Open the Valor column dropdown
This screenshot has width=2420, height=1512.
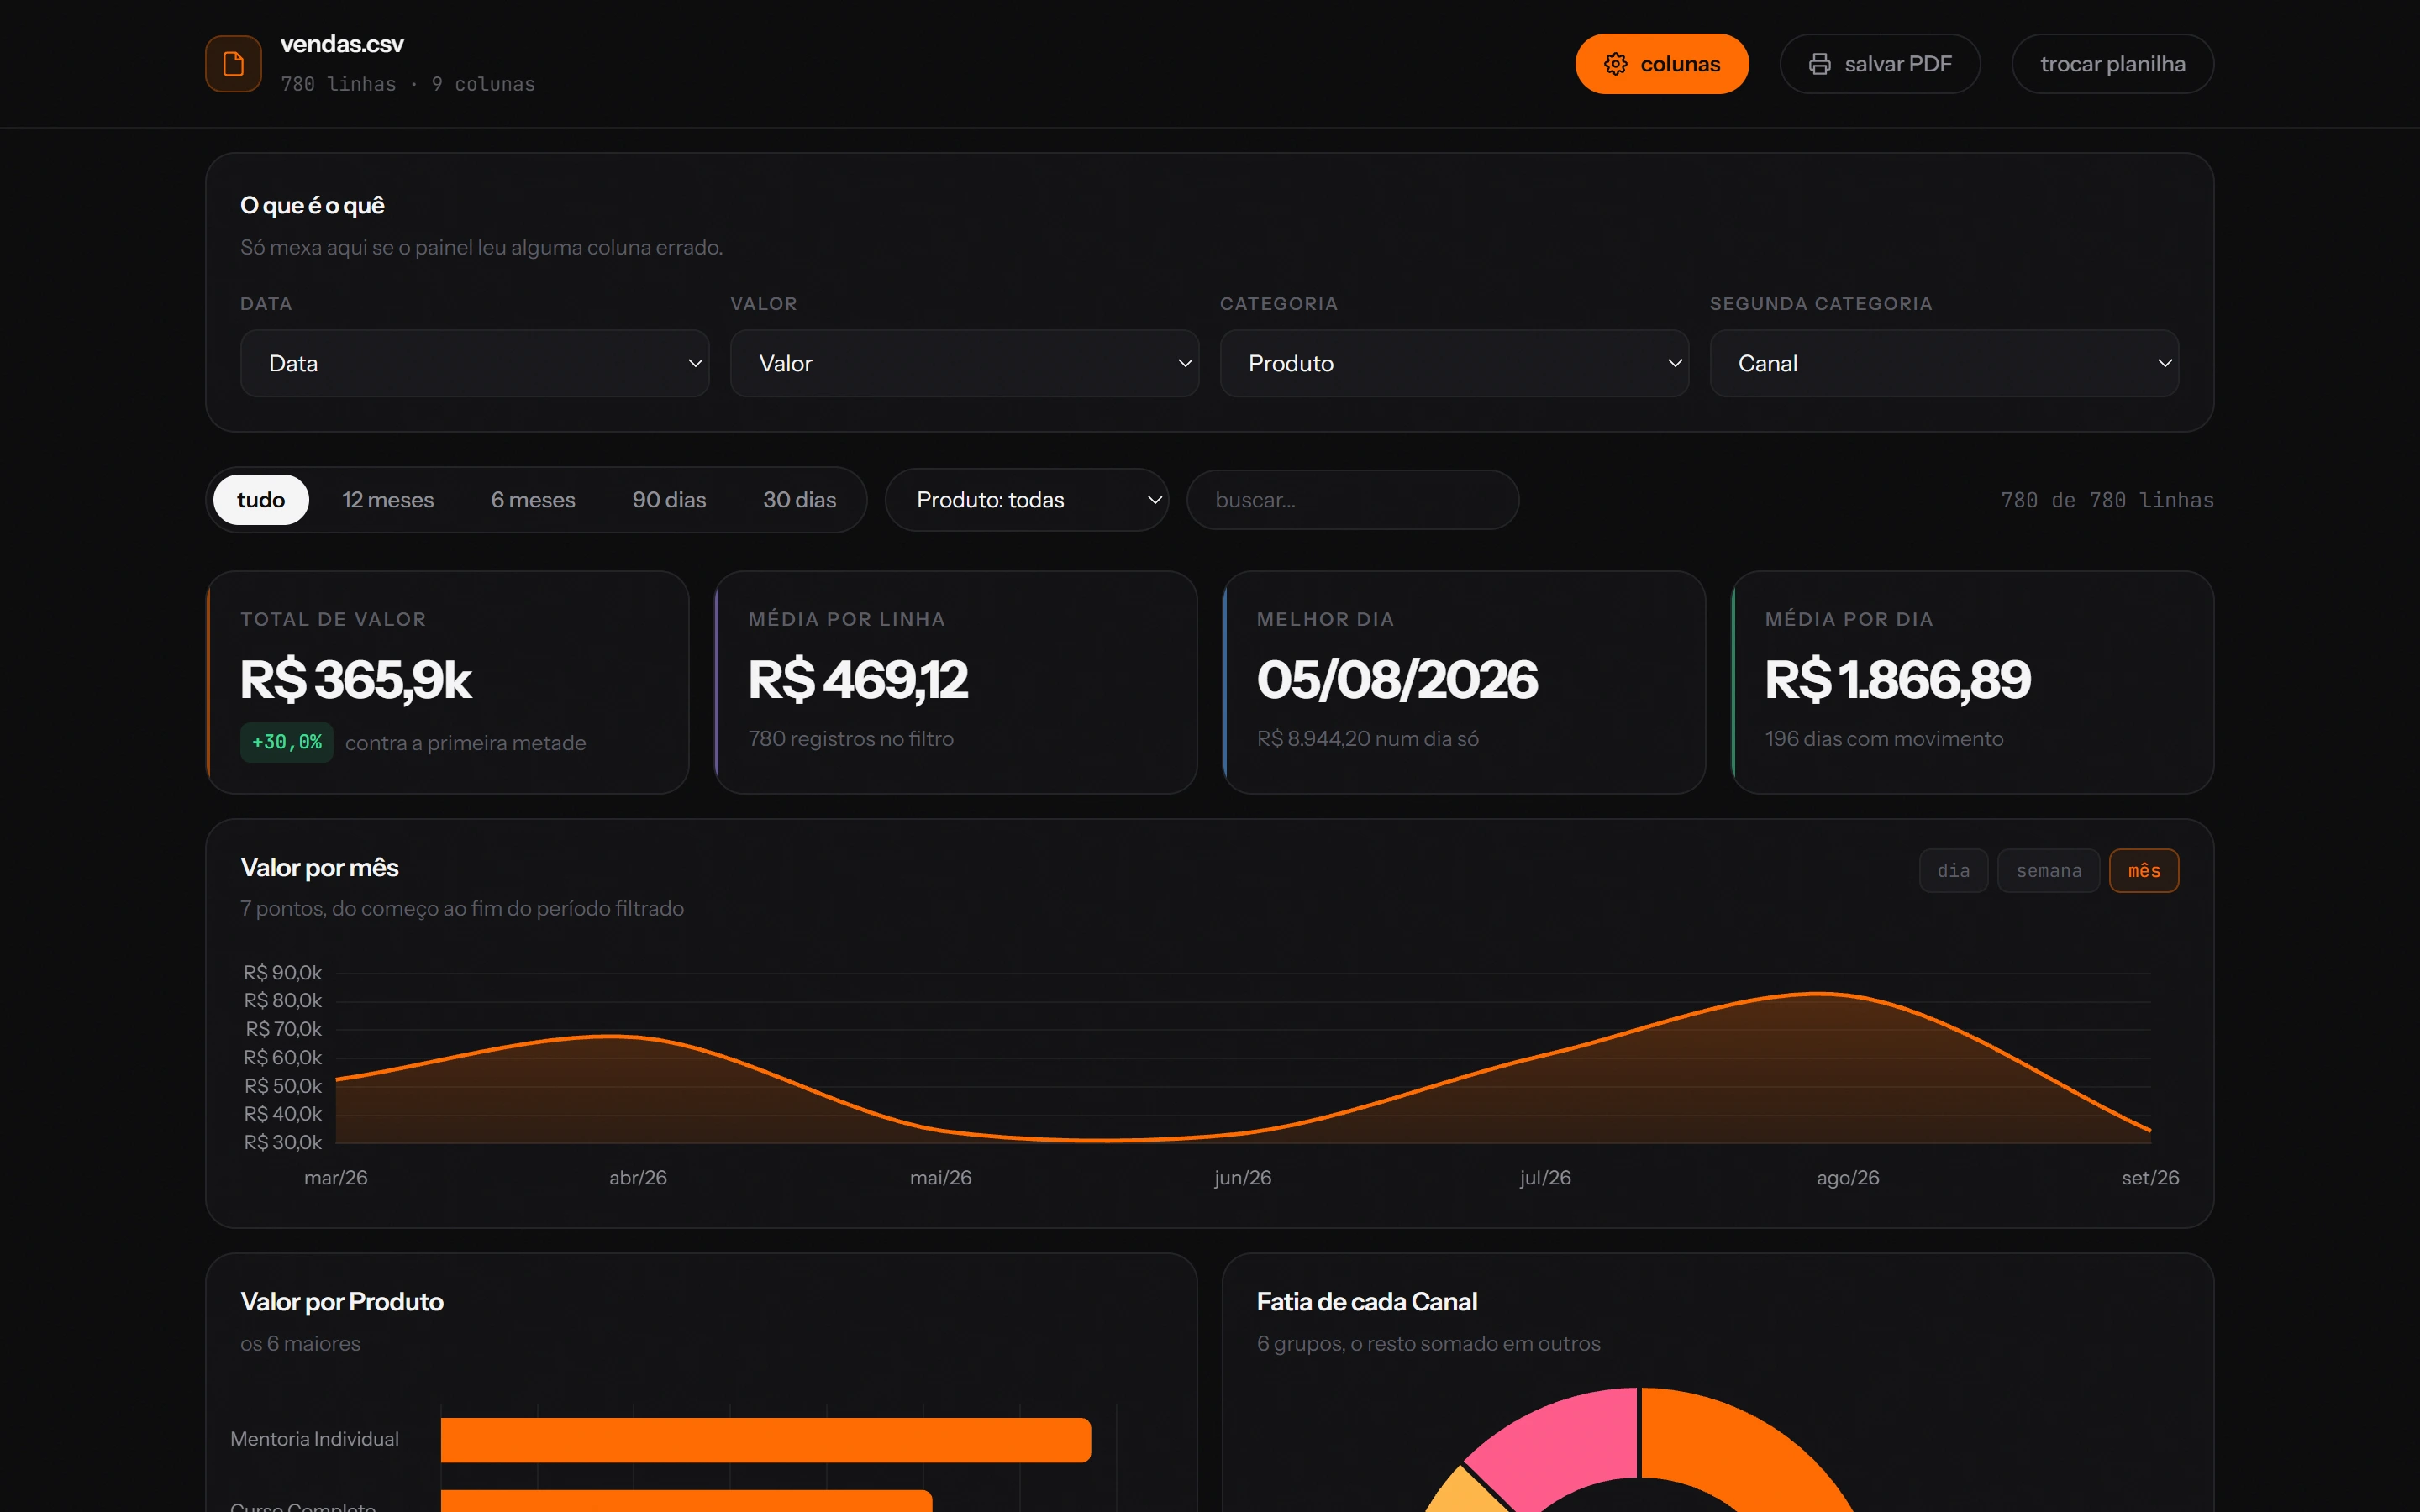pyautogui.click(x=964, y=363)
